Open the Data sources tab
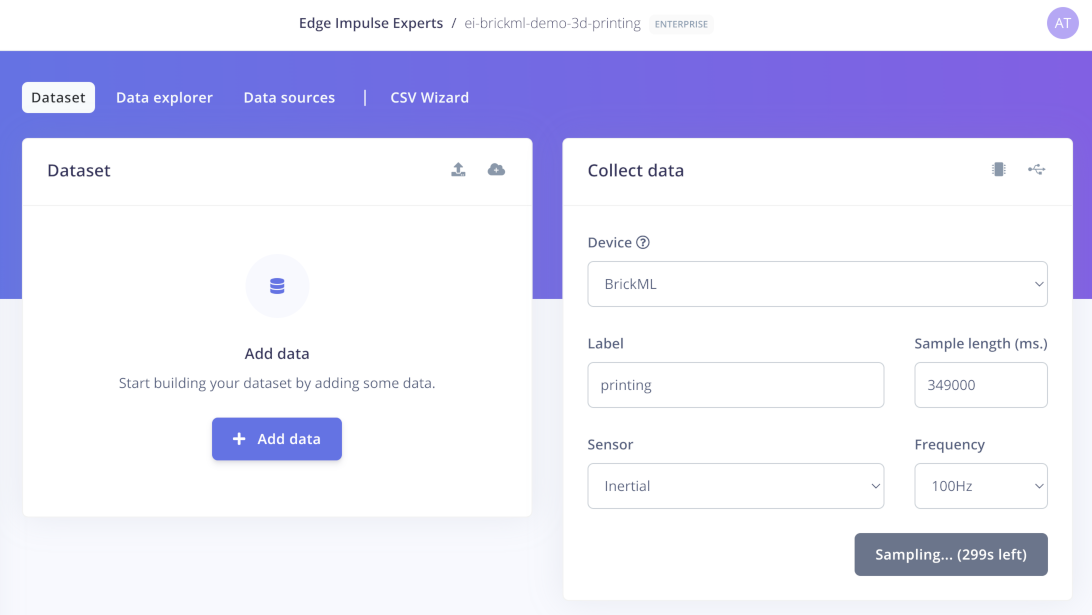The image size is (1092, 615). point(289,98)
